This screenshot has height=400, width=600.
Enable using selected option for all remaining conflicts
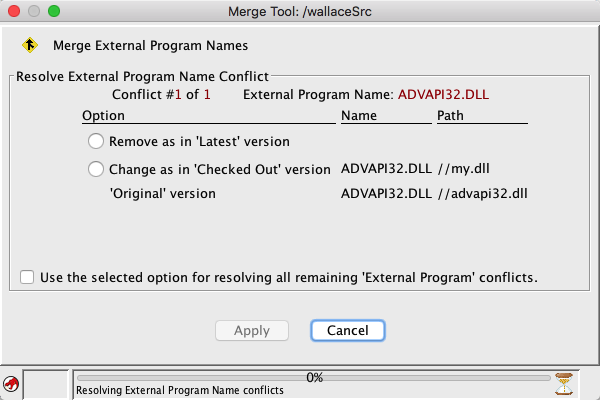point(26,277)
